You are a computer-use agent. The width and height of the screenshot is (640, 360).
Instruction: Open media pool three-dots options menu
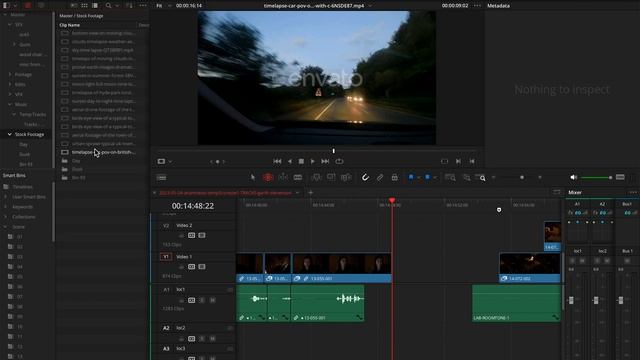point(143,6)
